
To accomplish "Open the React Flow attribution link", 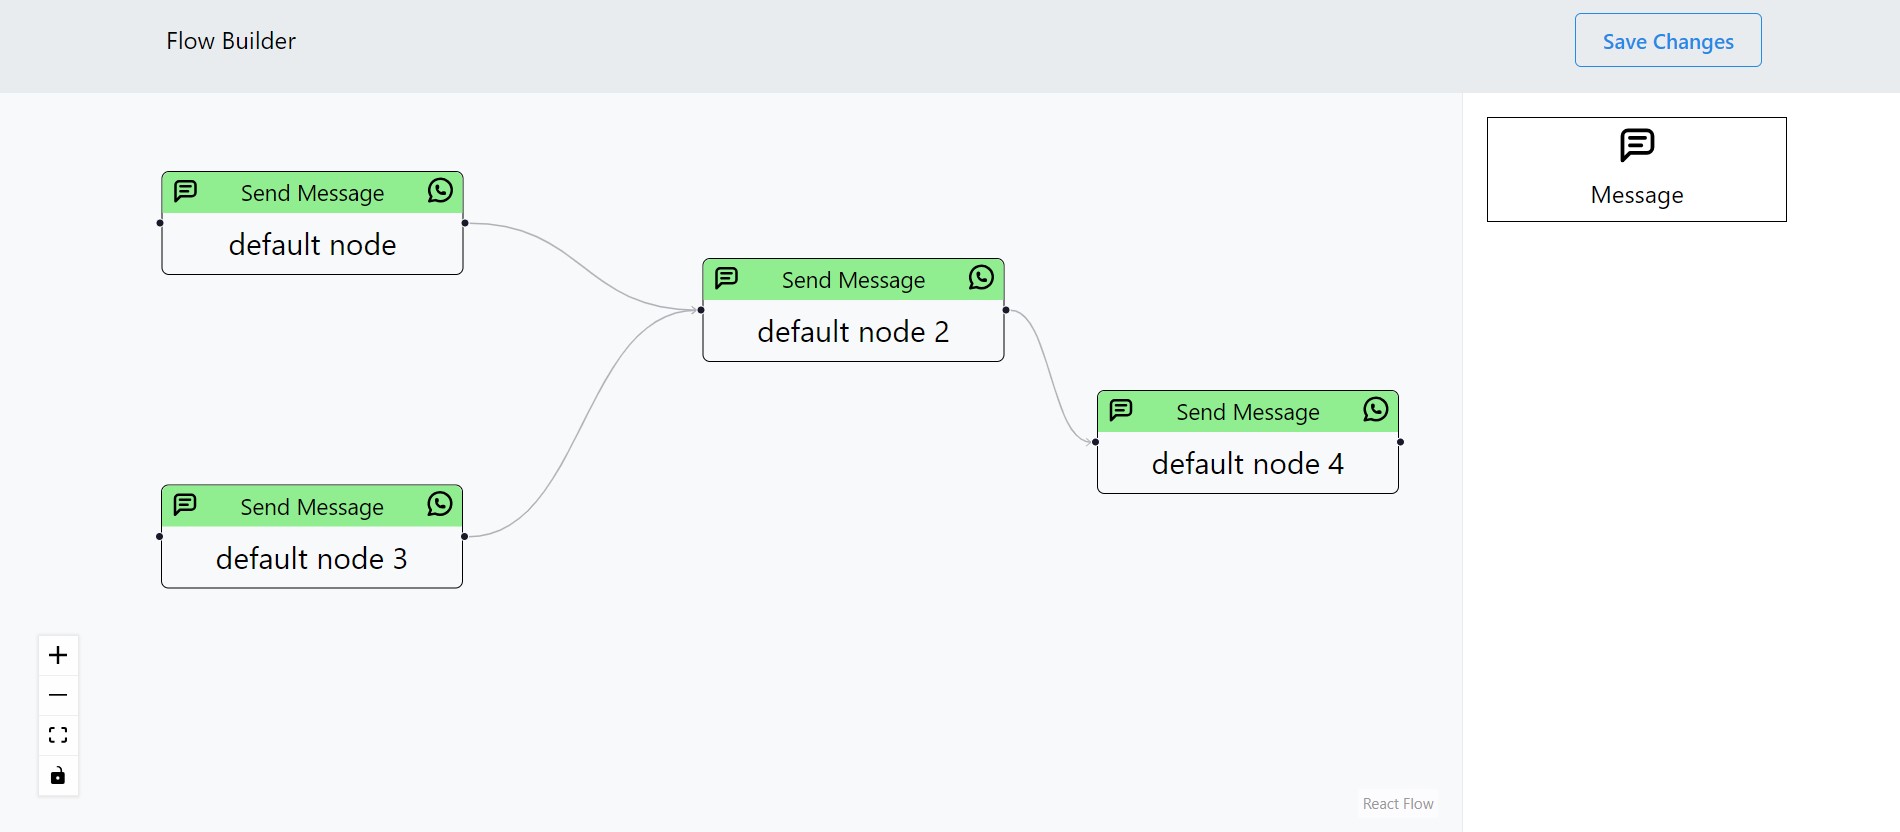I will 1397,804.
